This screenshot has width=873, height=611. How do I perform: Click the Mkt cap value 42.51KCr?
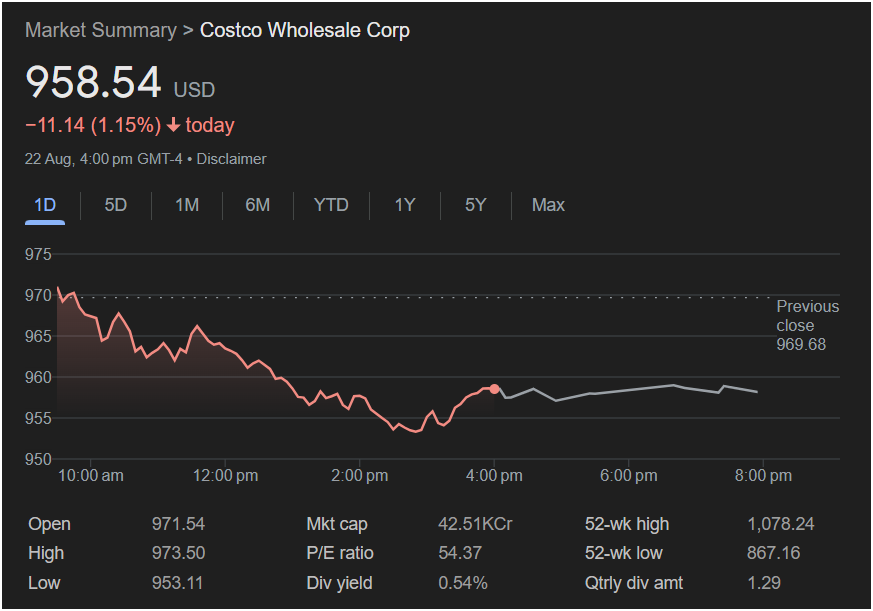[475, 524]
